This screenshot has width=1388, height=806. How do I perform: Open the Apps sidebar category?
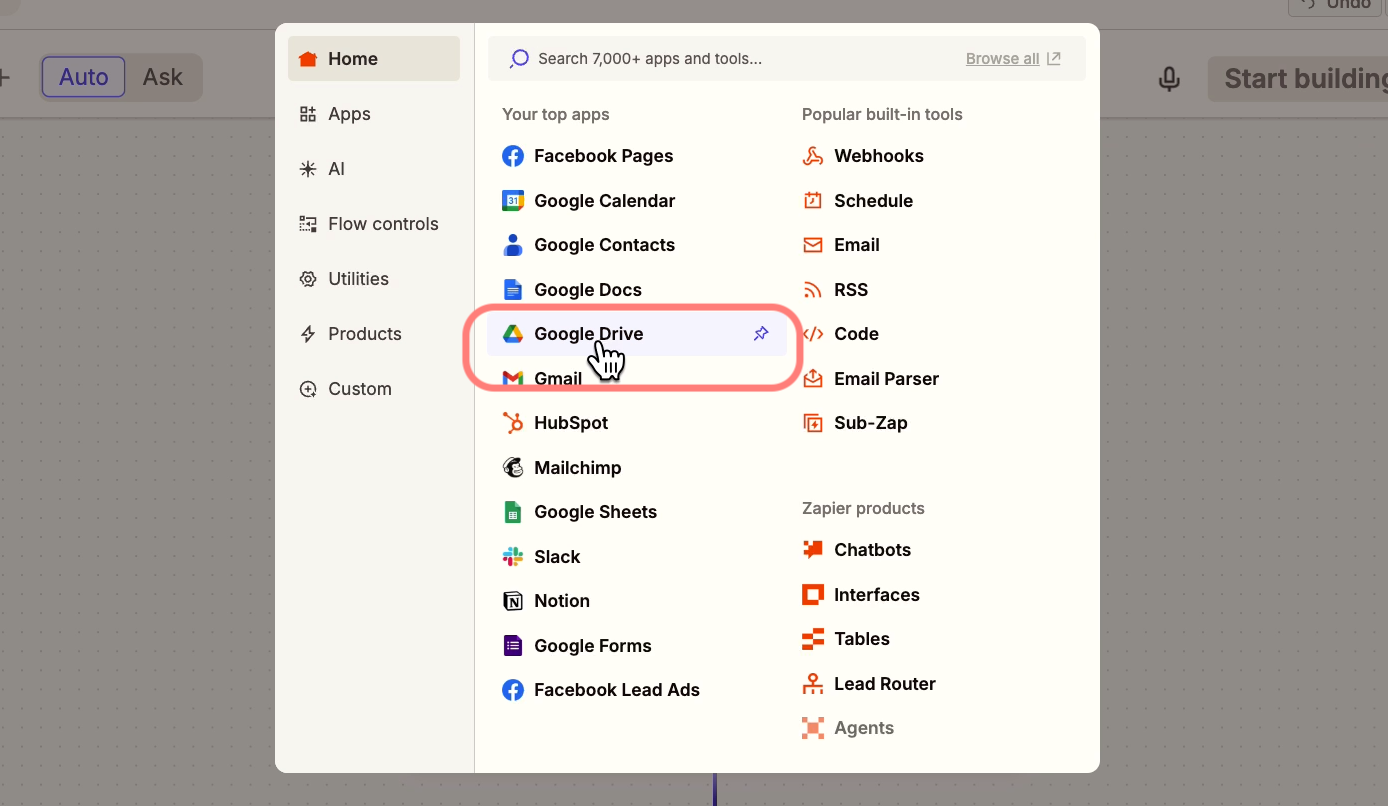tap(374, 114)
